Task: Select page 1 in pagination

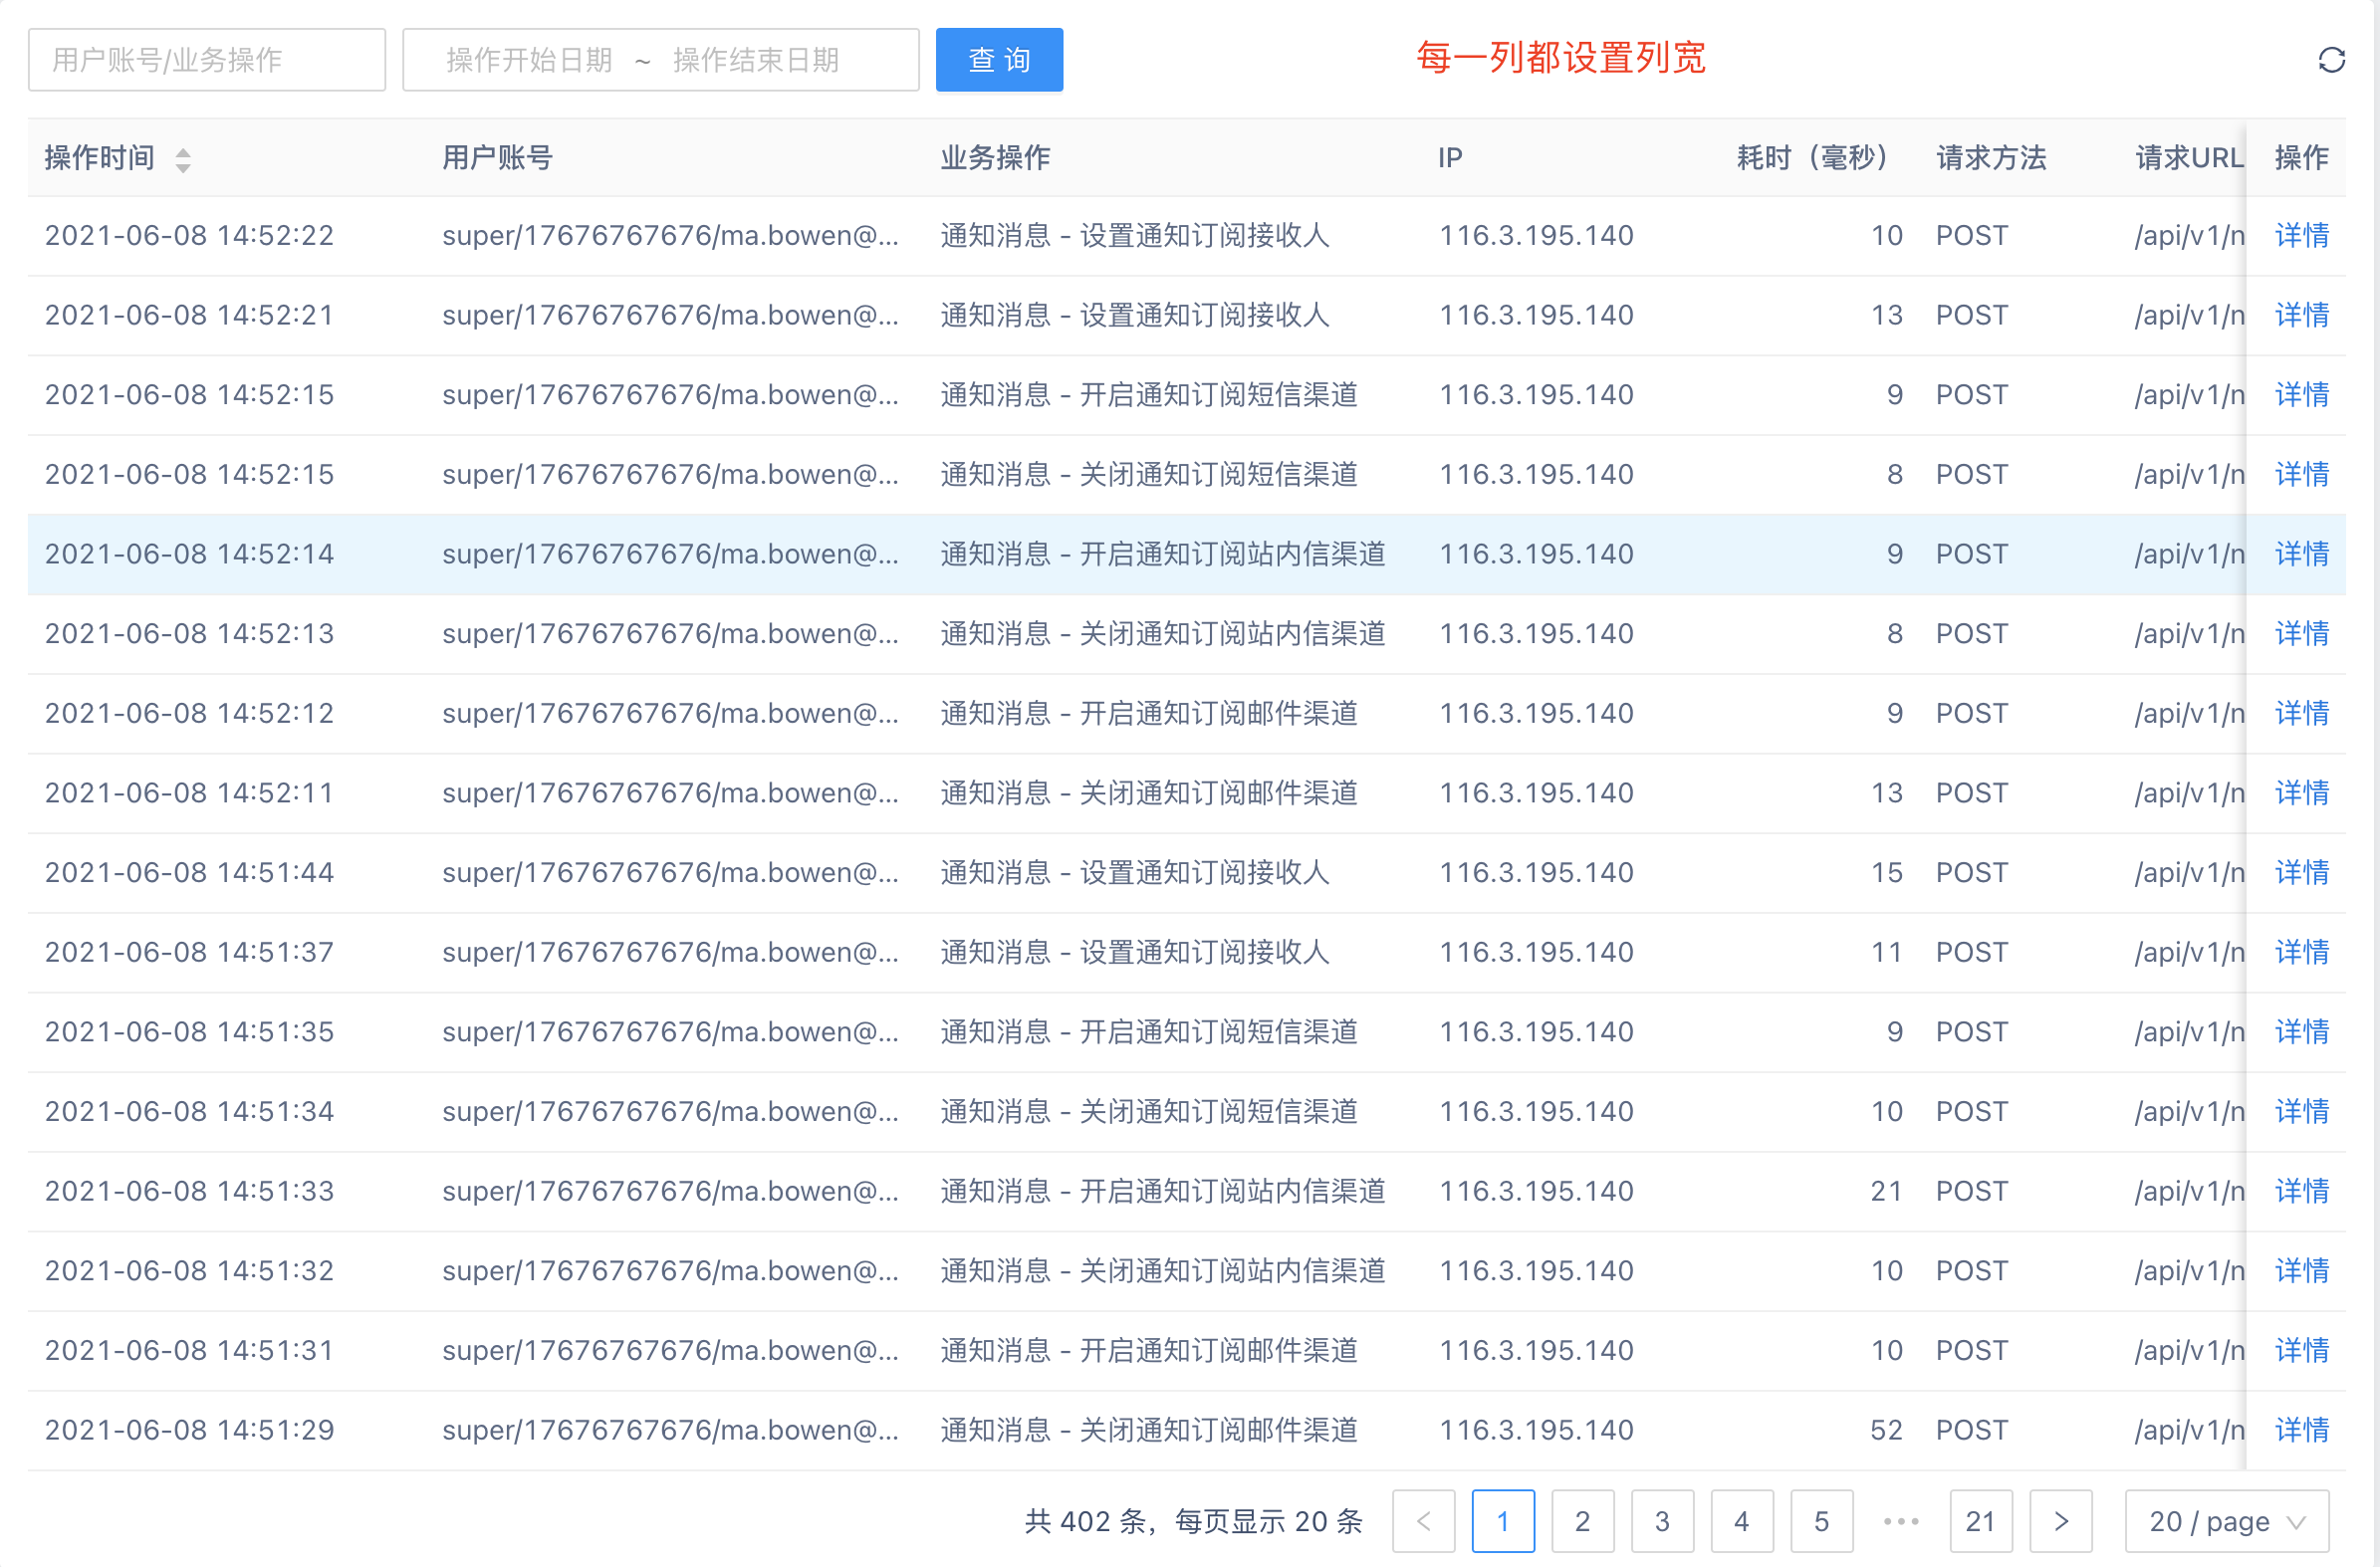Action: coord(1502,1521)
